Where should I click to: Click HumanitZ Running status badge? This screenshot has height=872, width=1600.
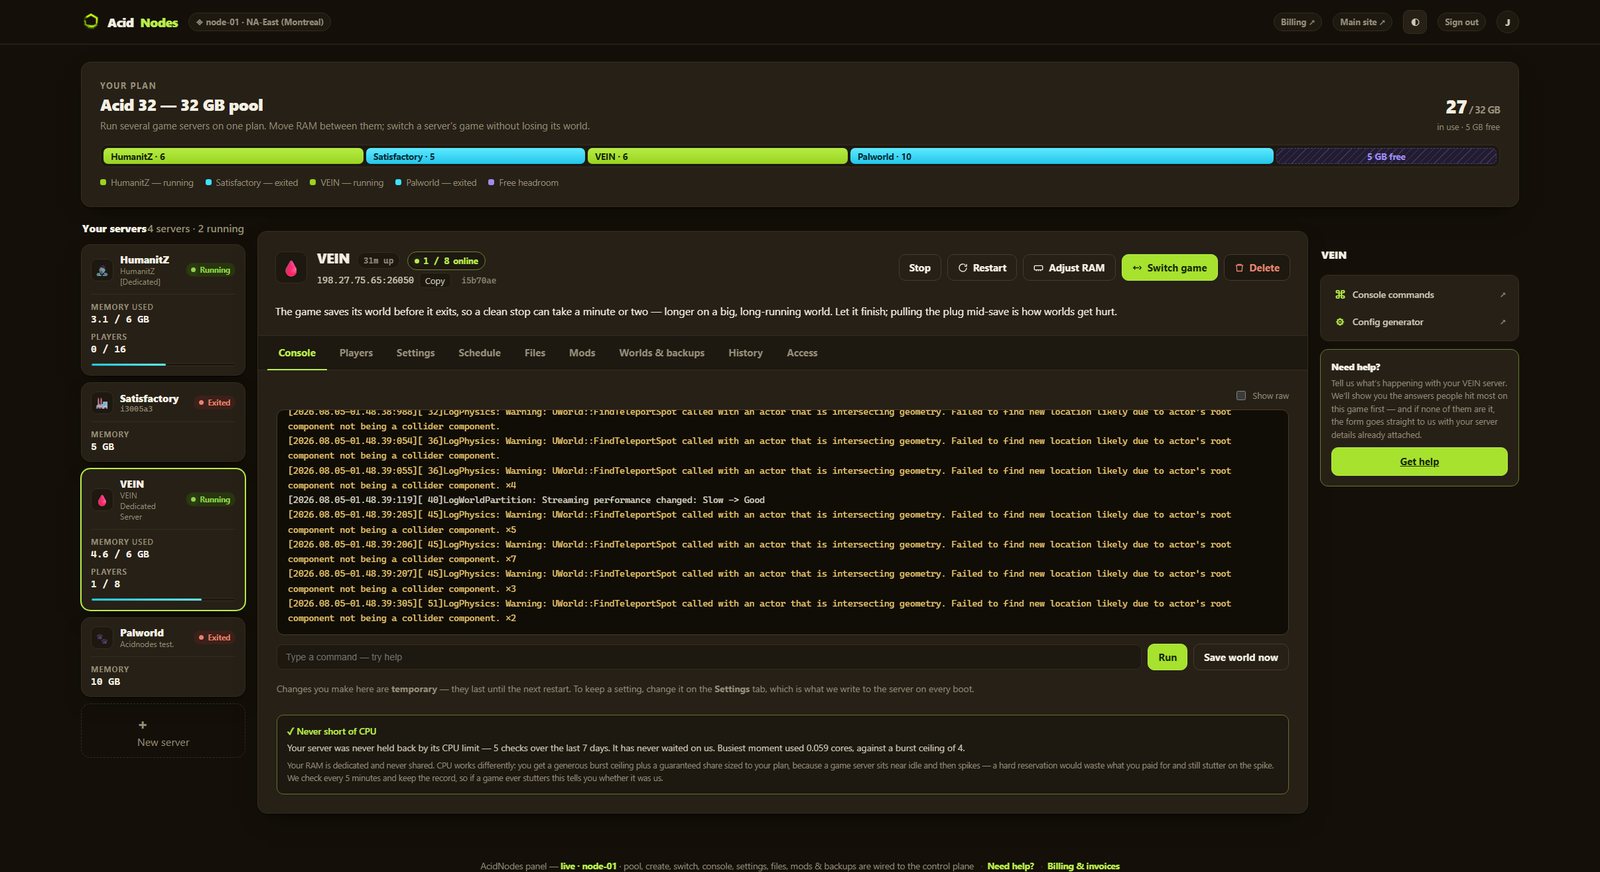(x=210, y=270)
